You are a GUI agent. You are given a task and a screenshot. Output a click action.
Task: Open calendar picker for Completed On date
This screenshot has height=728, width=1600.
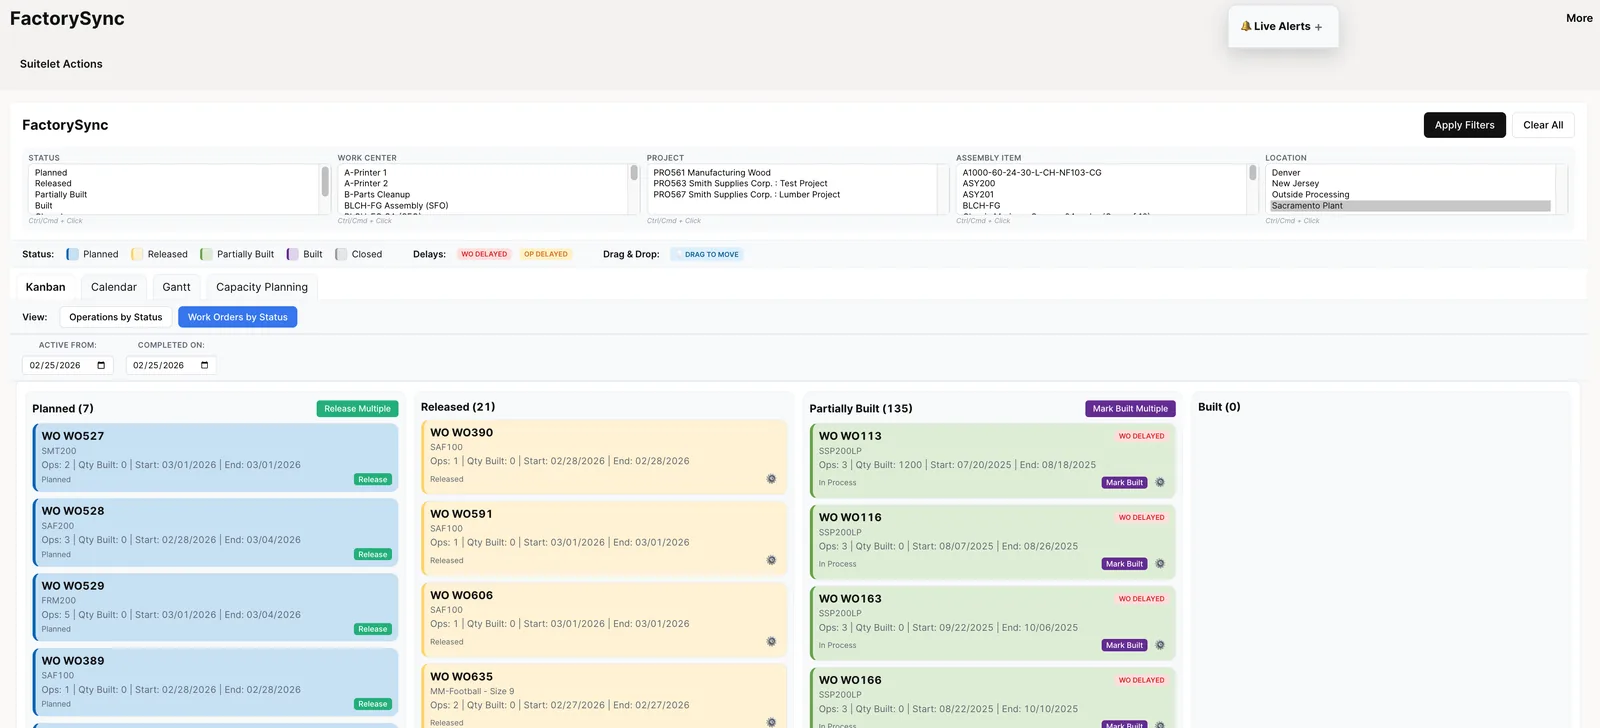(x=205, y=365)
